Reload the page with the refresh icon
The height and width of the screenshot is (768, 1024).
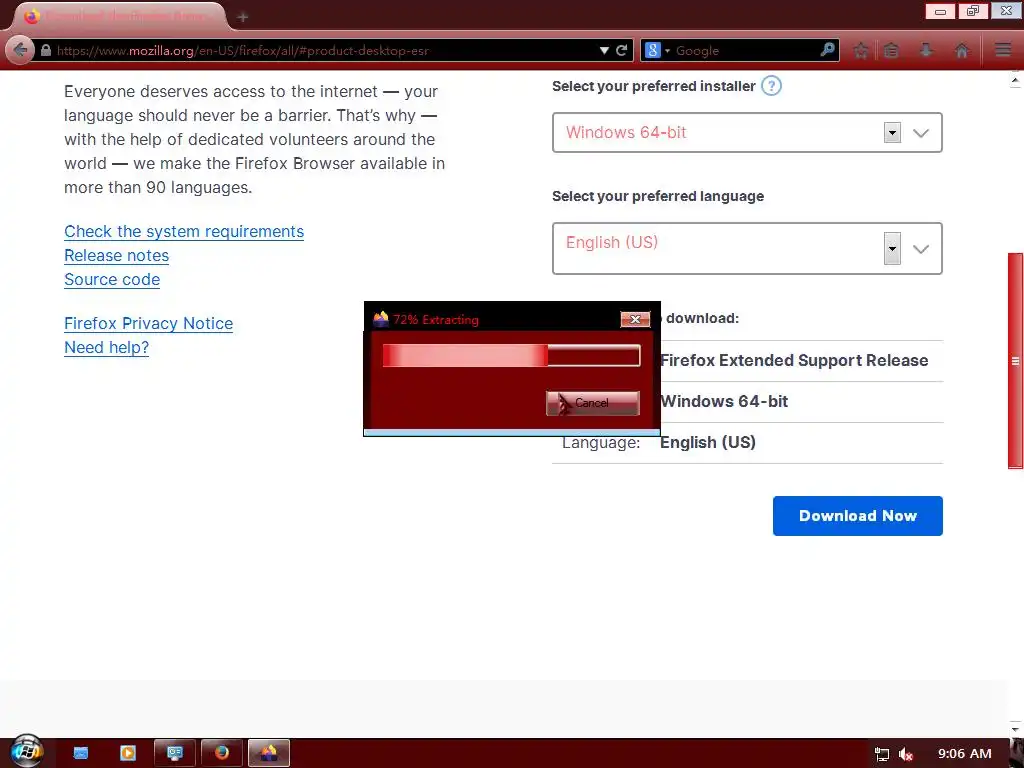pyautogui.click(x=622, y=50)
